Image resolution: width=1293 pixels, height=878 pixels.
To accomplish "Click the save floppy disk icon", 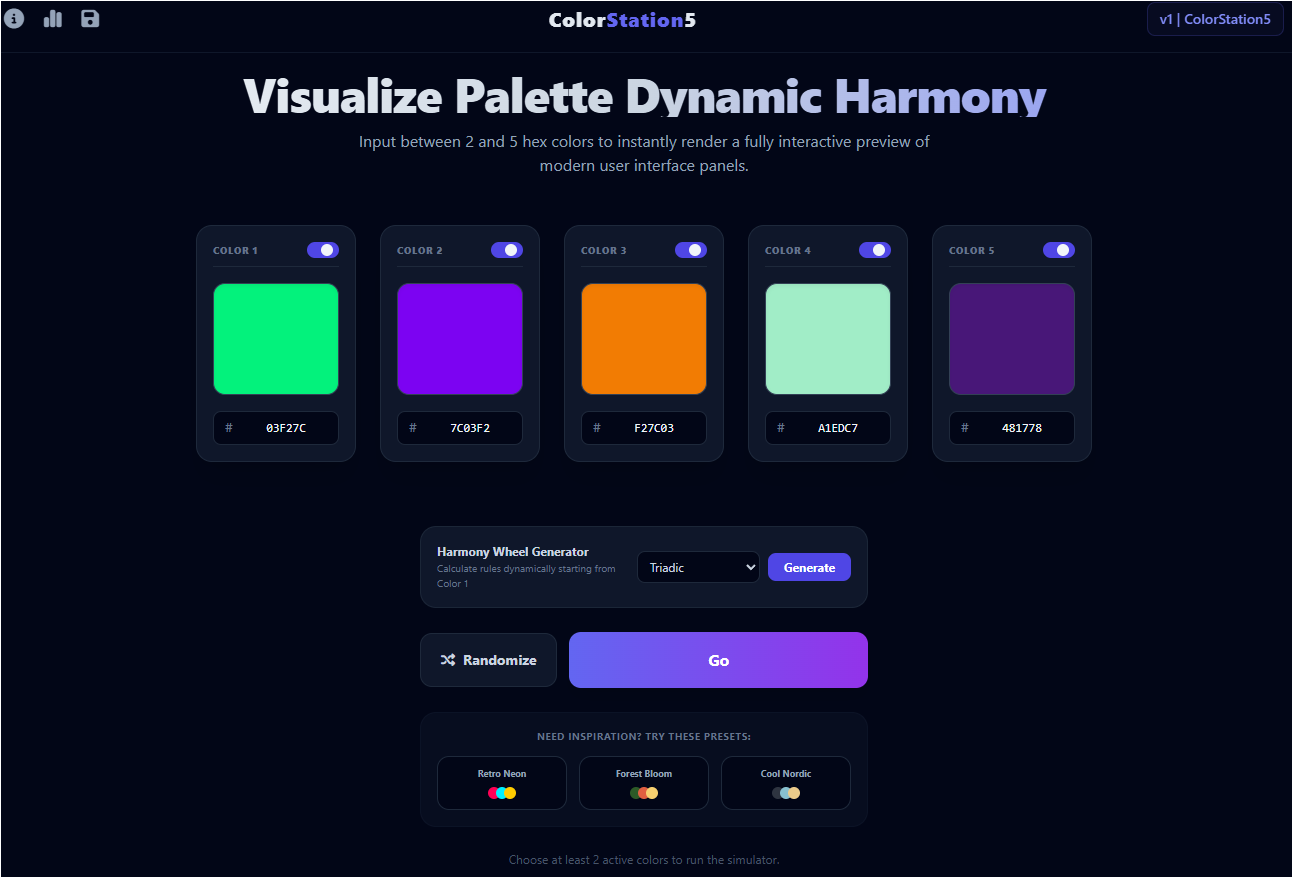I will 90,19.
